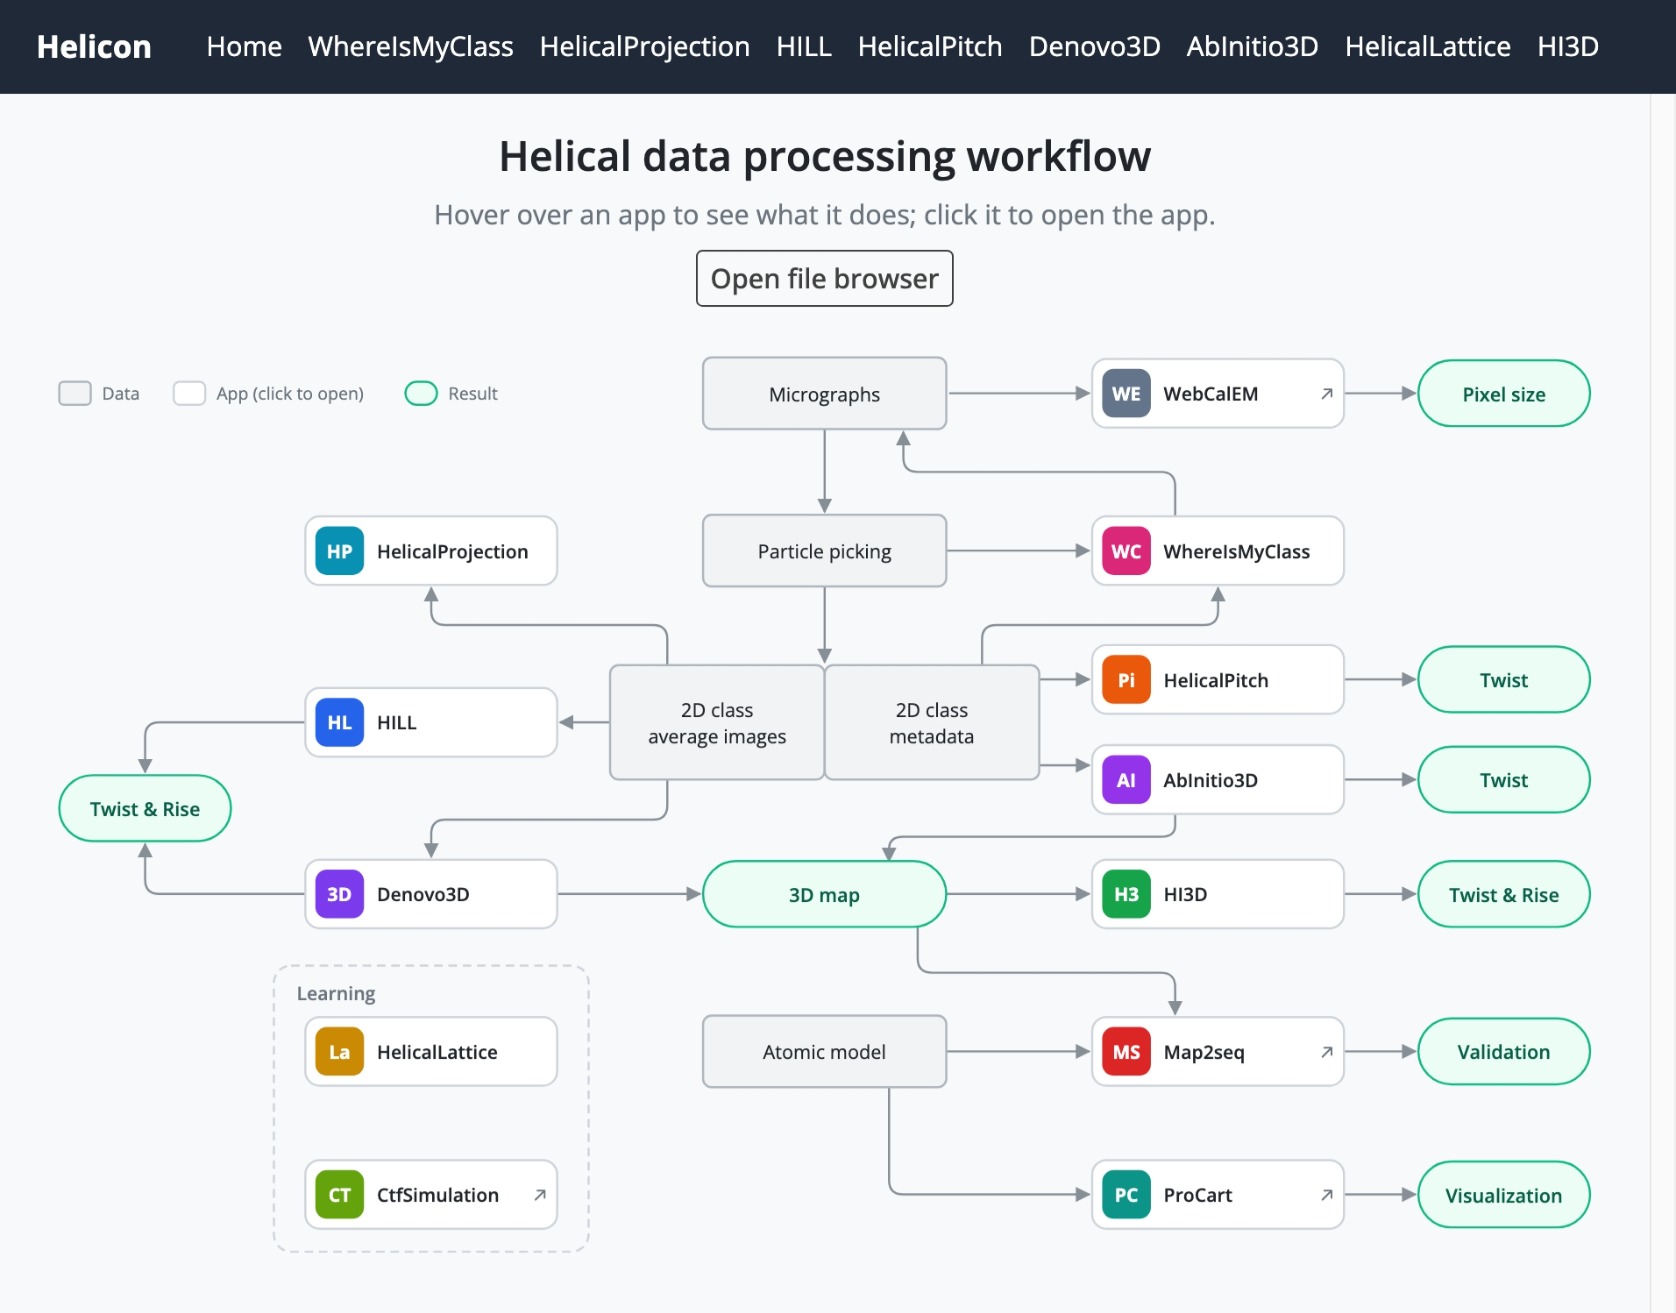This screenshot has width=1676, height=1313.
Task: Click Twist result next to AbInitio3D
Action: click(1504, 780)
